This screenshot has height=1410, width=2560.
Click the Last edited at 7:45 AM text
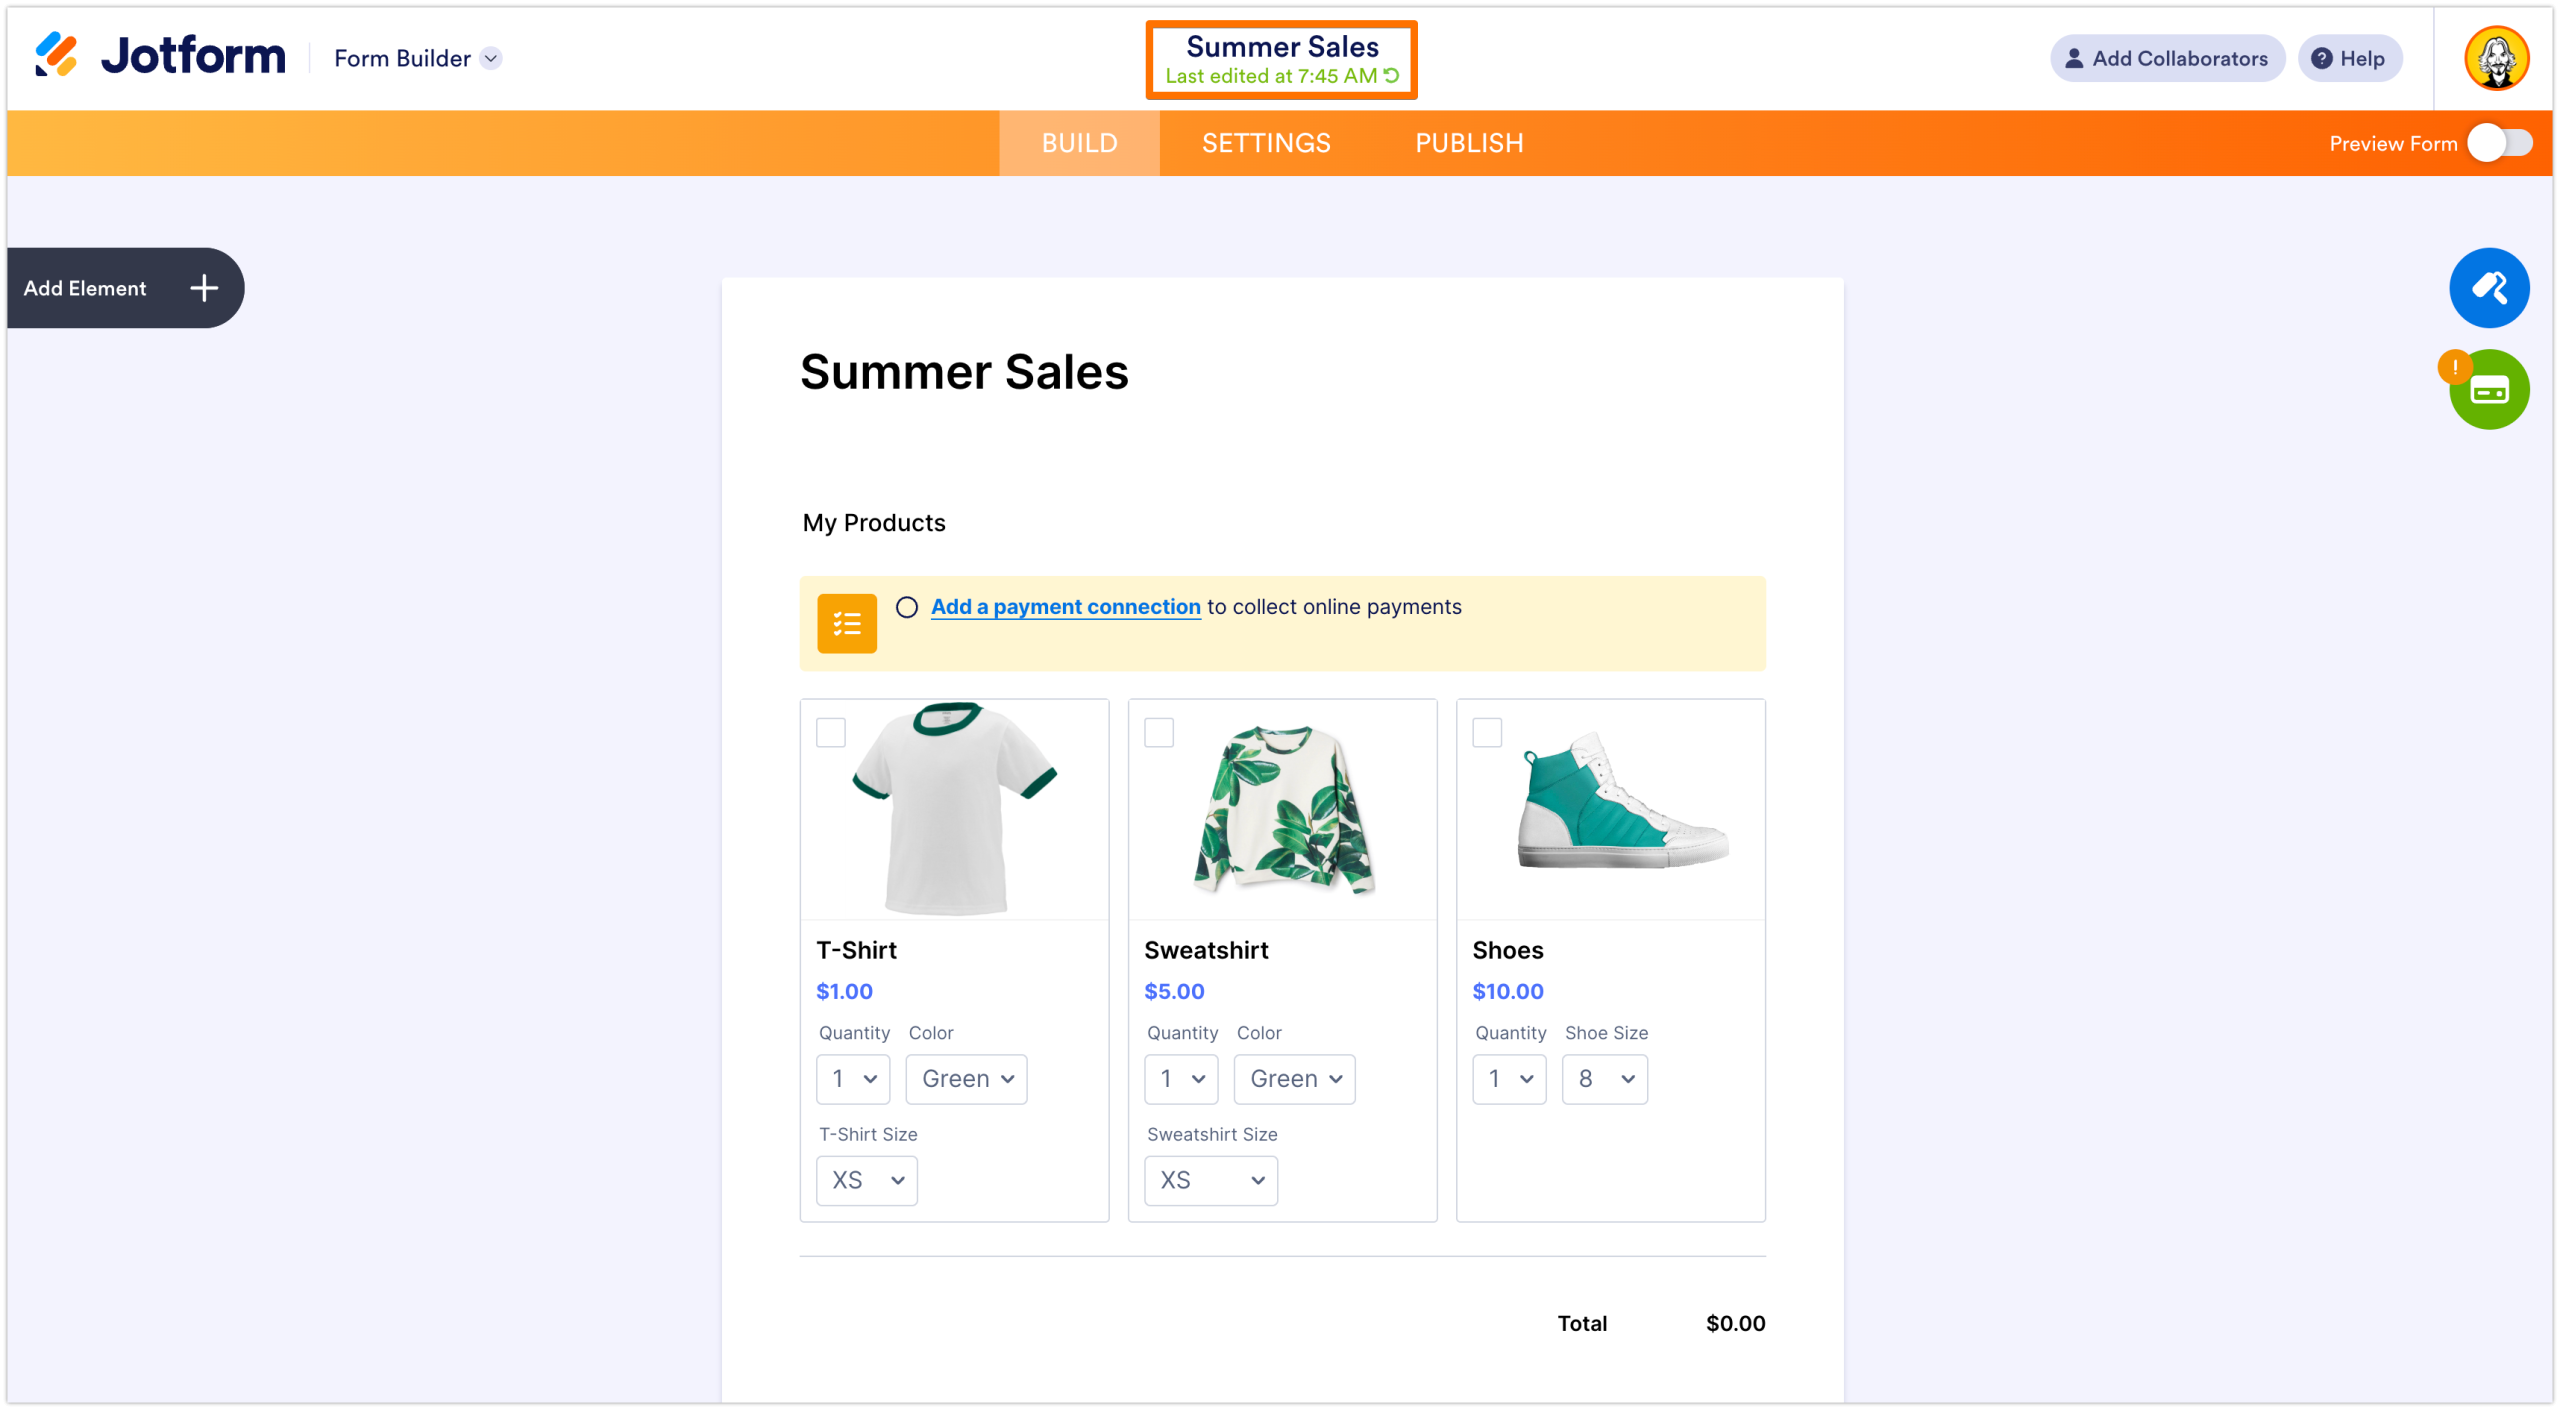[1271, 76]
